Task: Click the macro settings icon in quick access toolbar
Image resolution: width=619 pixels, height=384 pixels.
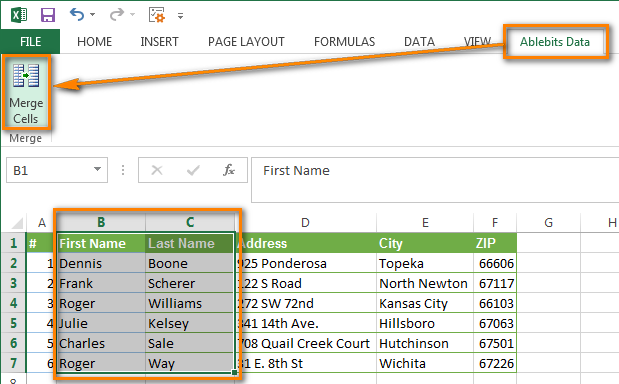Action: coord(157,15)
